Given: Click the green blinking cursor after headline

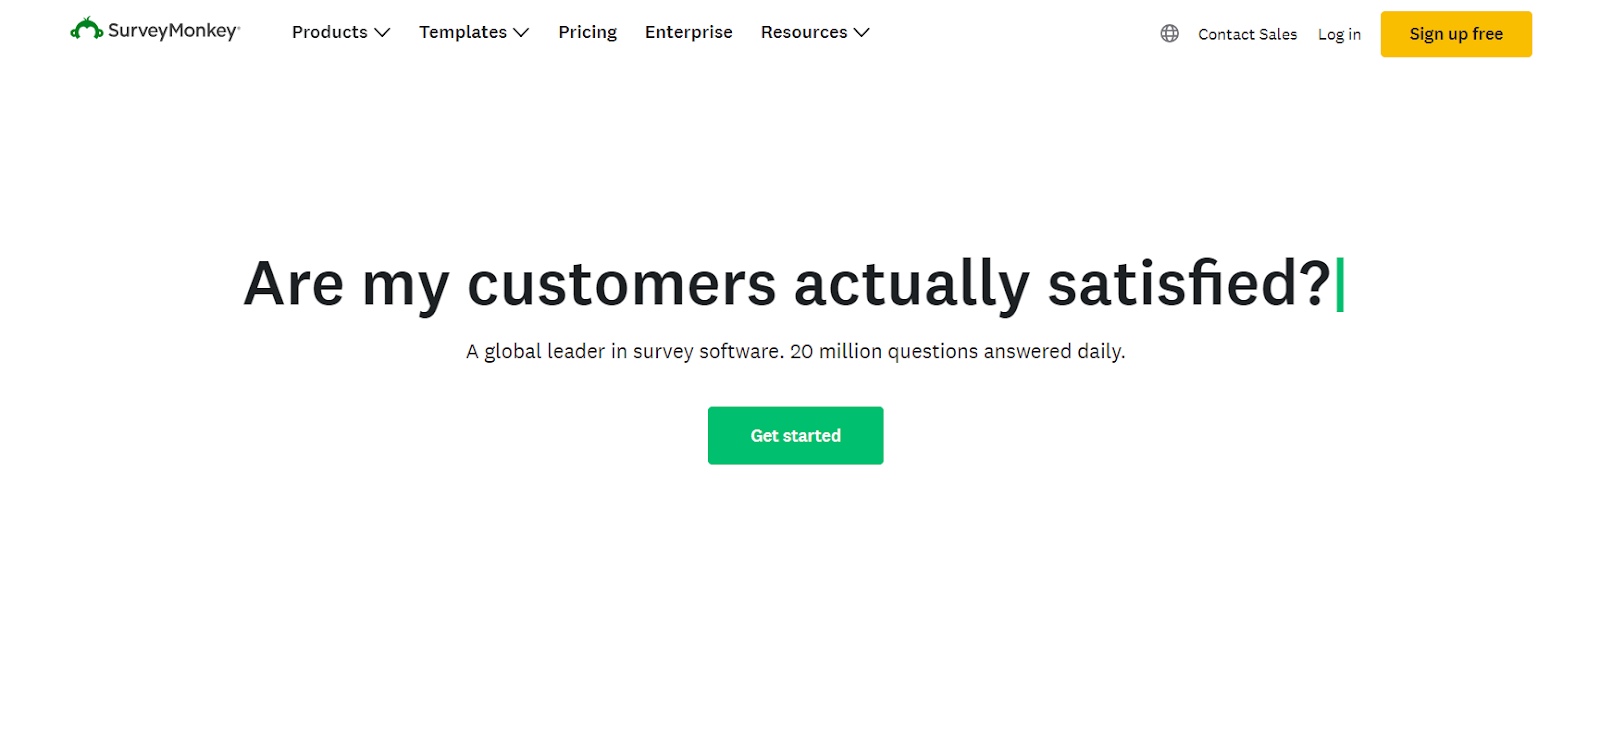Looking at the screenshot, I should click(x=1340, y=285).
